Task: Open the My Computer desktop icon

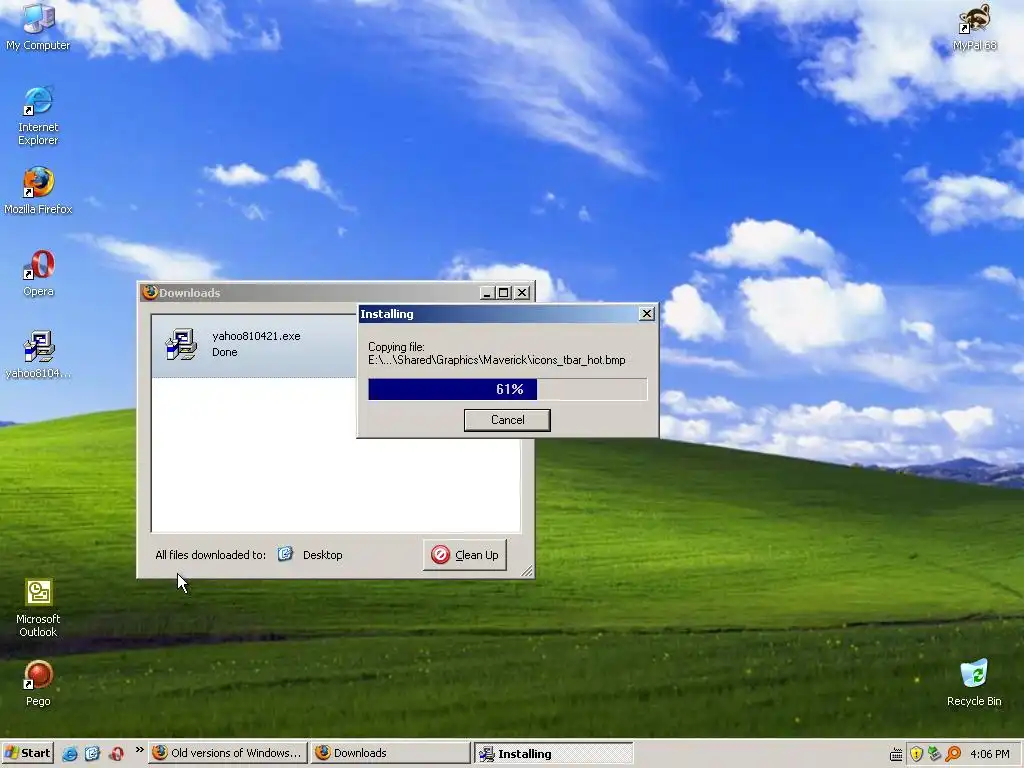Action: pyautogui.click(x=38, y=26)
